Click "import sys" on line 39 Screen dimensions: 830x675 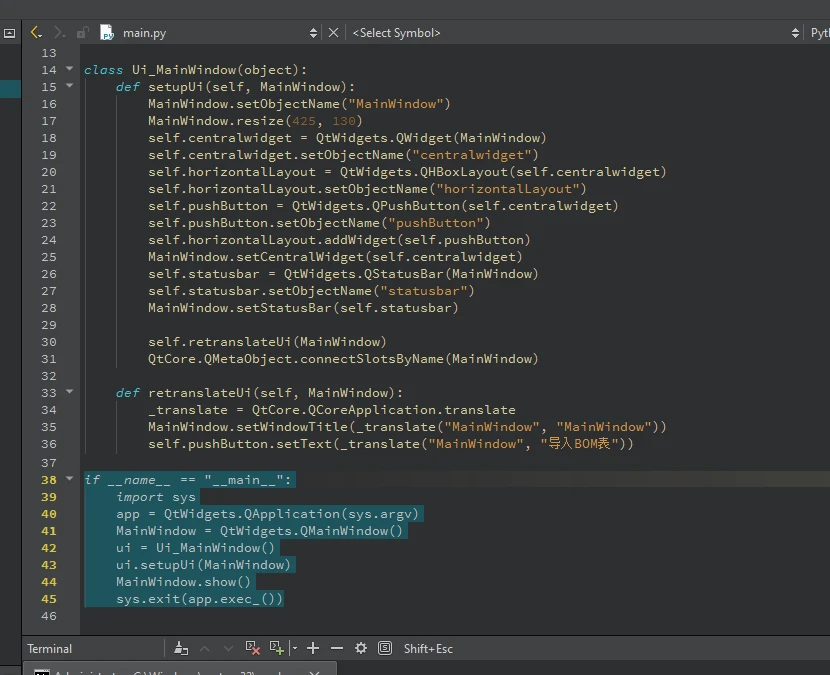click(x=156, y=497)
